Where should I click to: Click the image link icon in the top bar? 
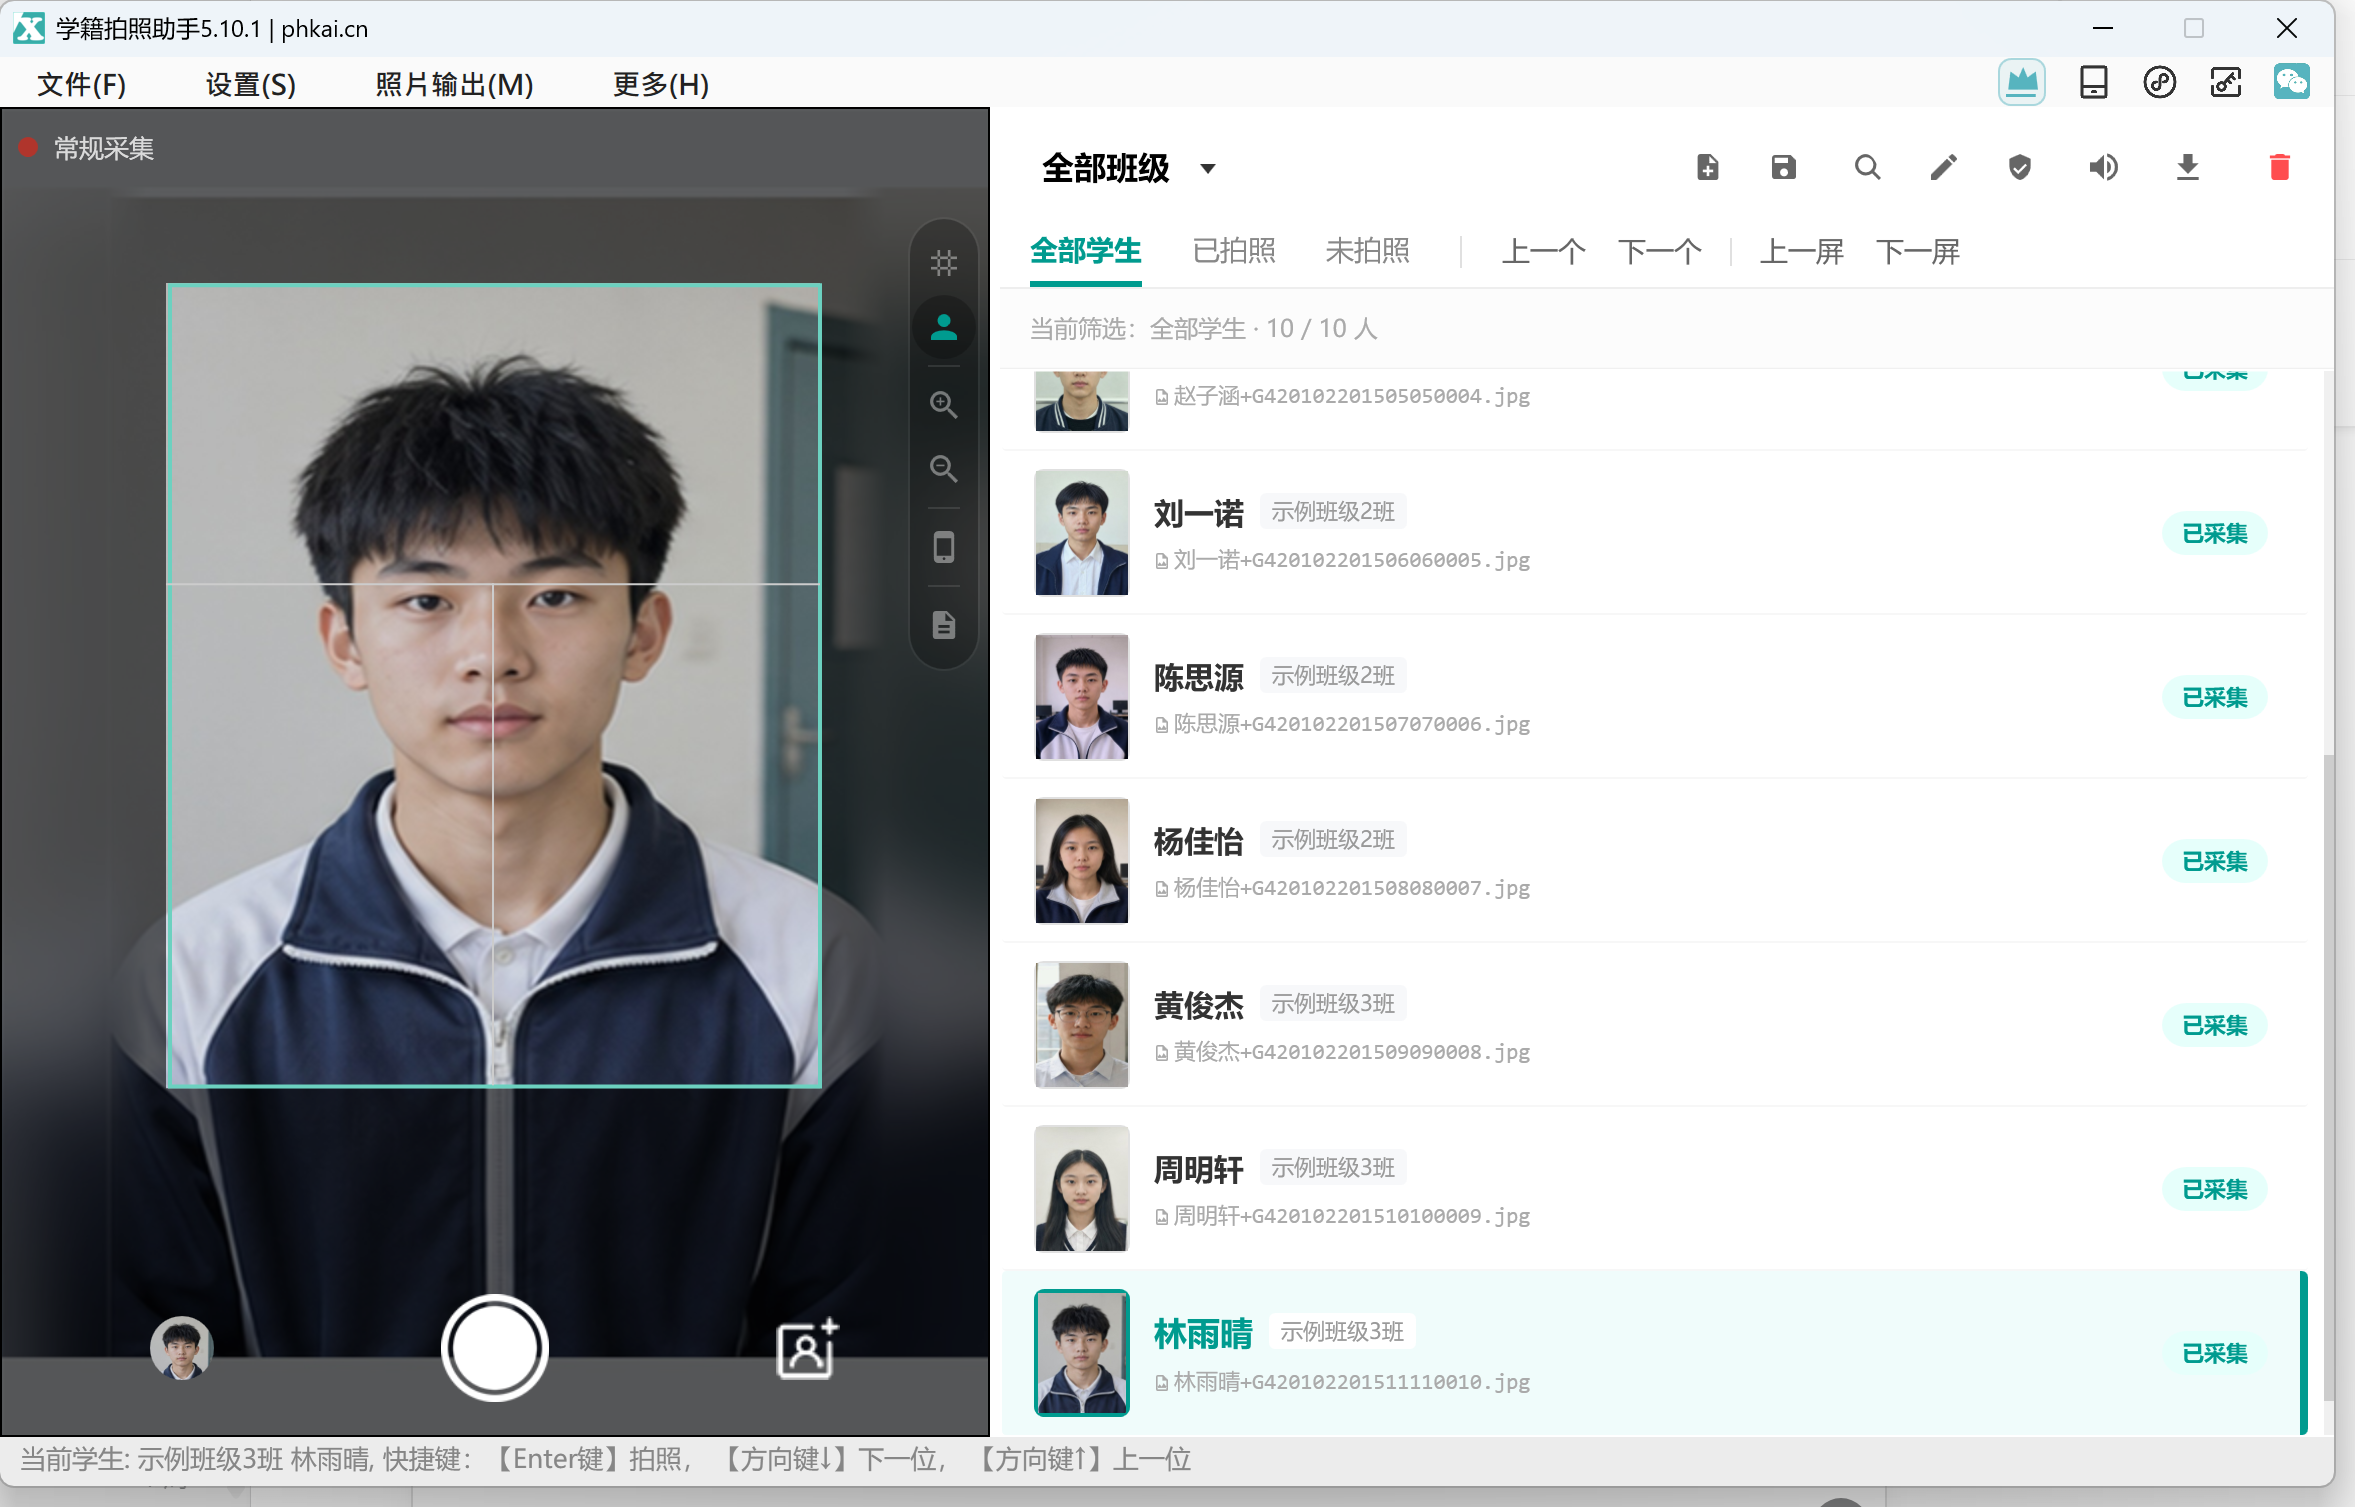point(2225,82)
